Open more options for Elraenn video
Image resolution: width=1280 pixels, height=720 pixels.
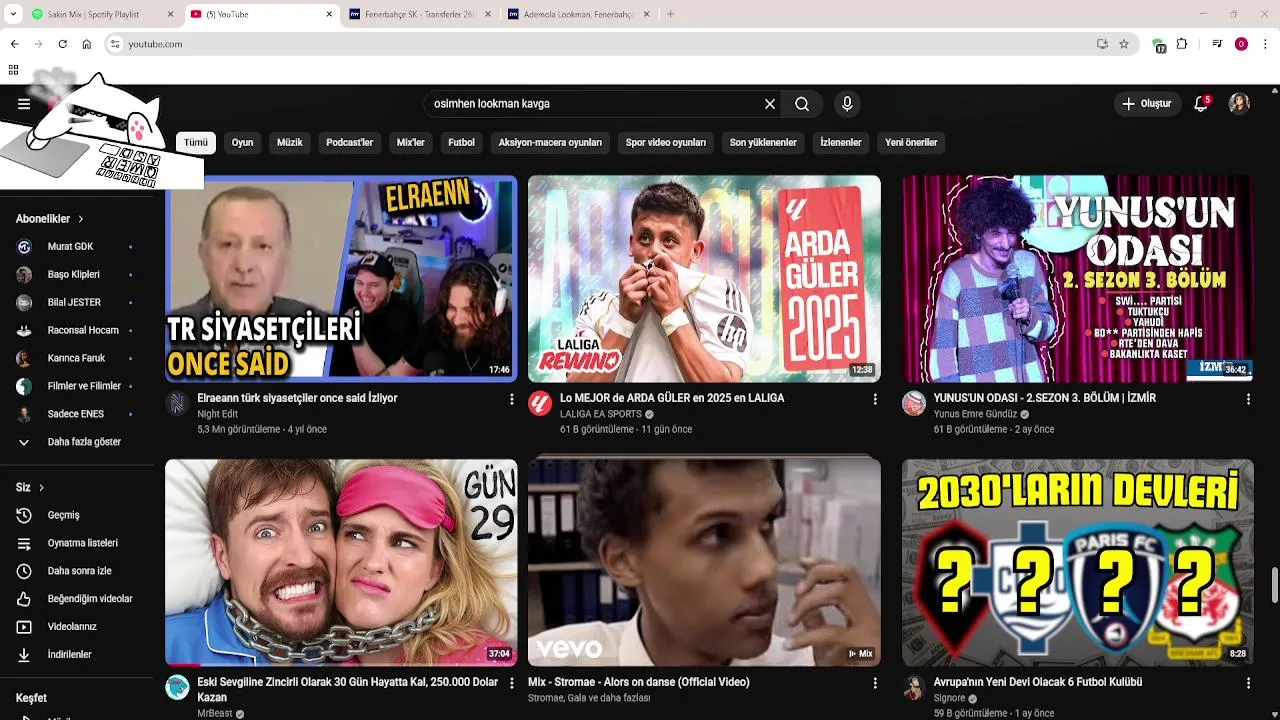tap(512, 399)
